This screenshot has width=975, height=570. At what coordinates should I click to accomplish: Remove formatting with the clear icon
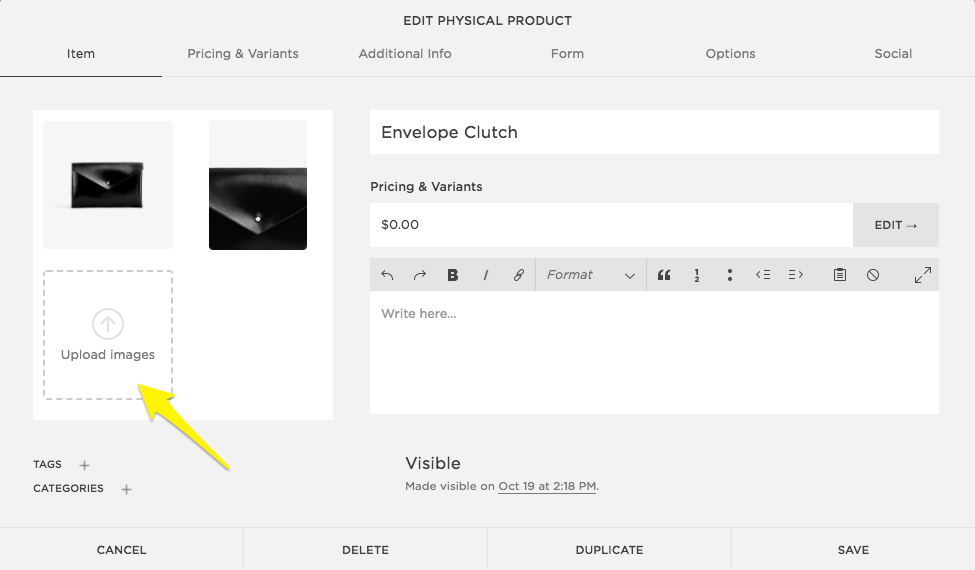pyautogui.click(x=873, y=275)
